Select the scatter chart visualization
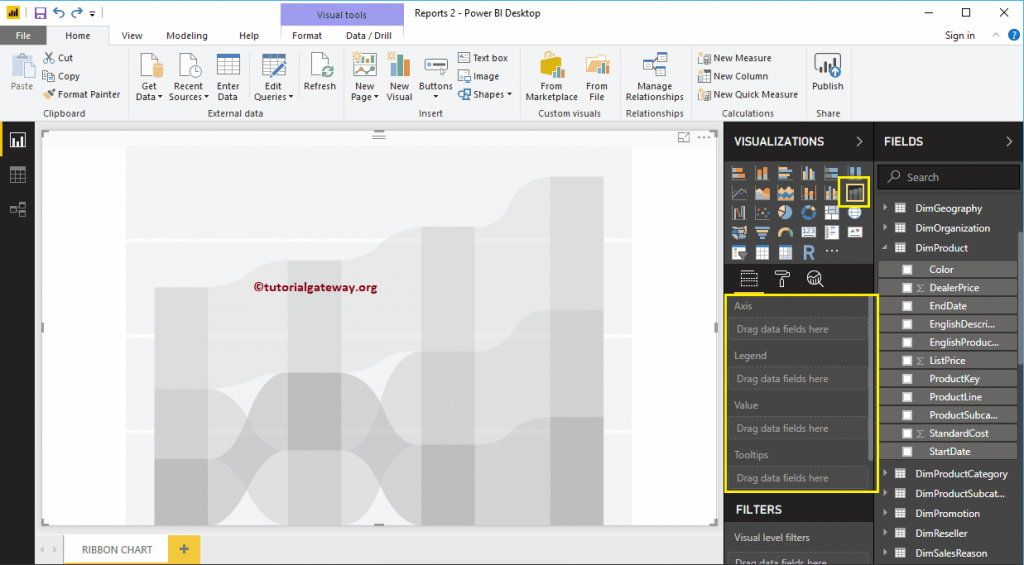 click(x=762, y=212)
